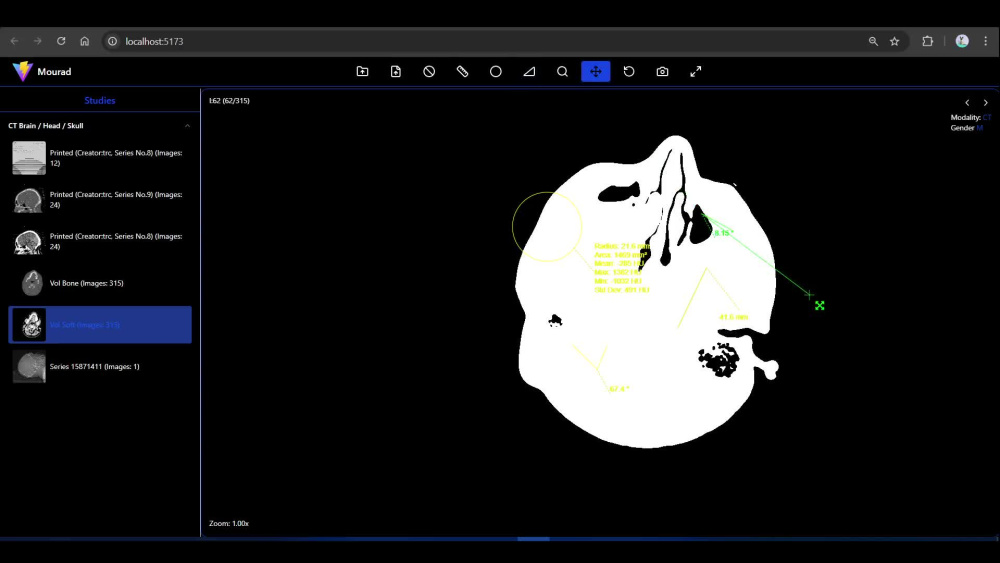Click the Modality label
This screenshot has height=563, width=1000.
point(966,117)
